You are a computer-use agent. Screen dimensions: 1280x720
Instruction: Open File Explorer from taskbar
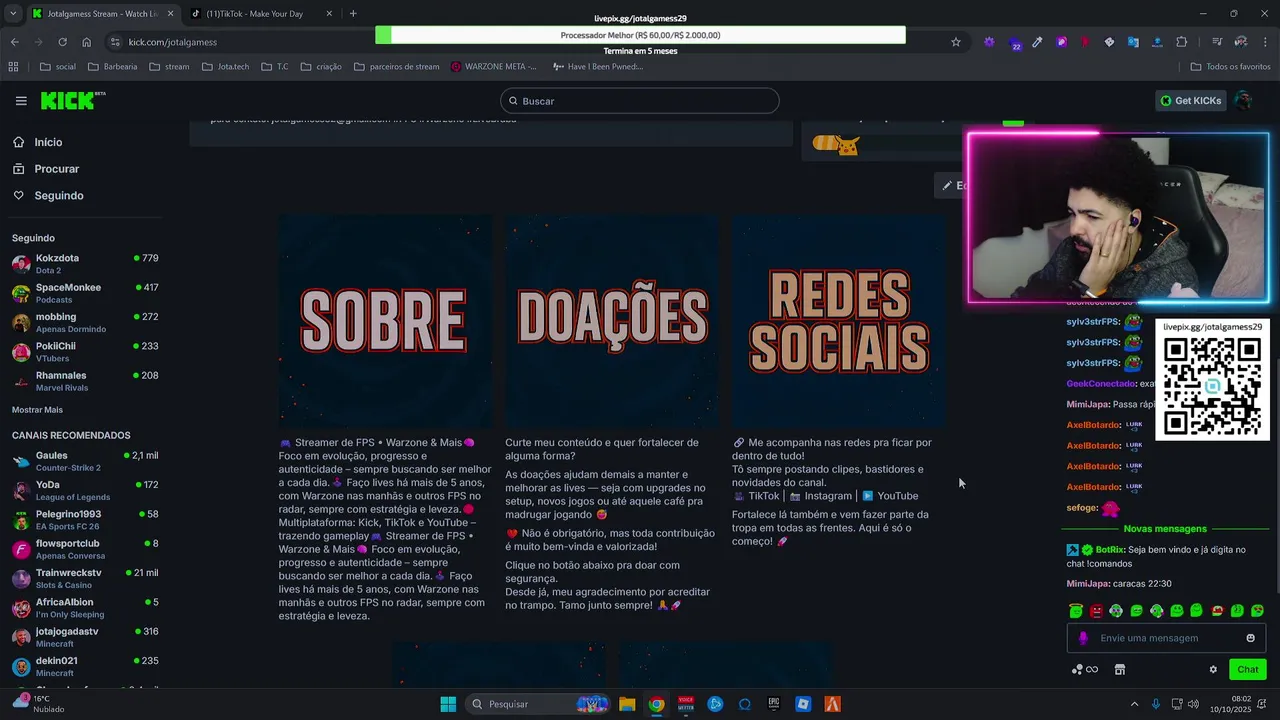(627, 704)
